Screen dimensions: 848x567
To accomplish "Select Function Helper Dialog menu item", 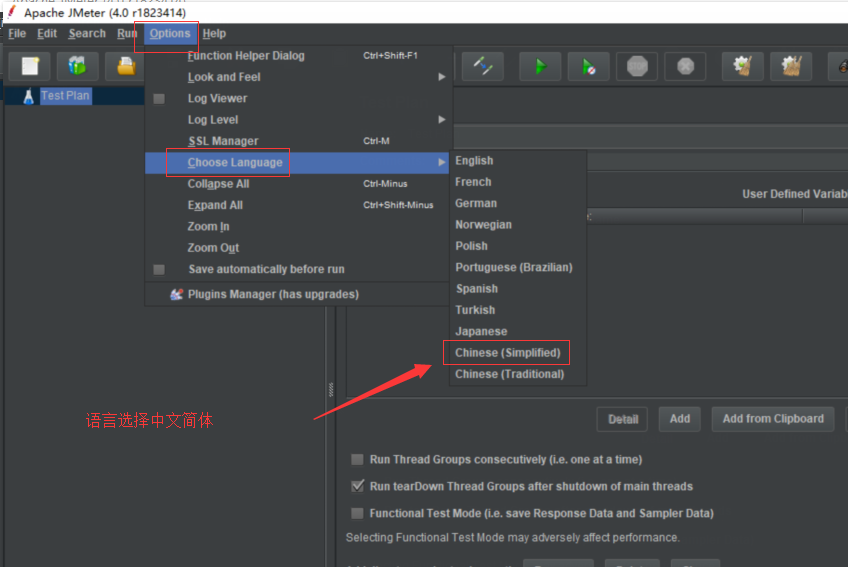I will coord(297,56).
